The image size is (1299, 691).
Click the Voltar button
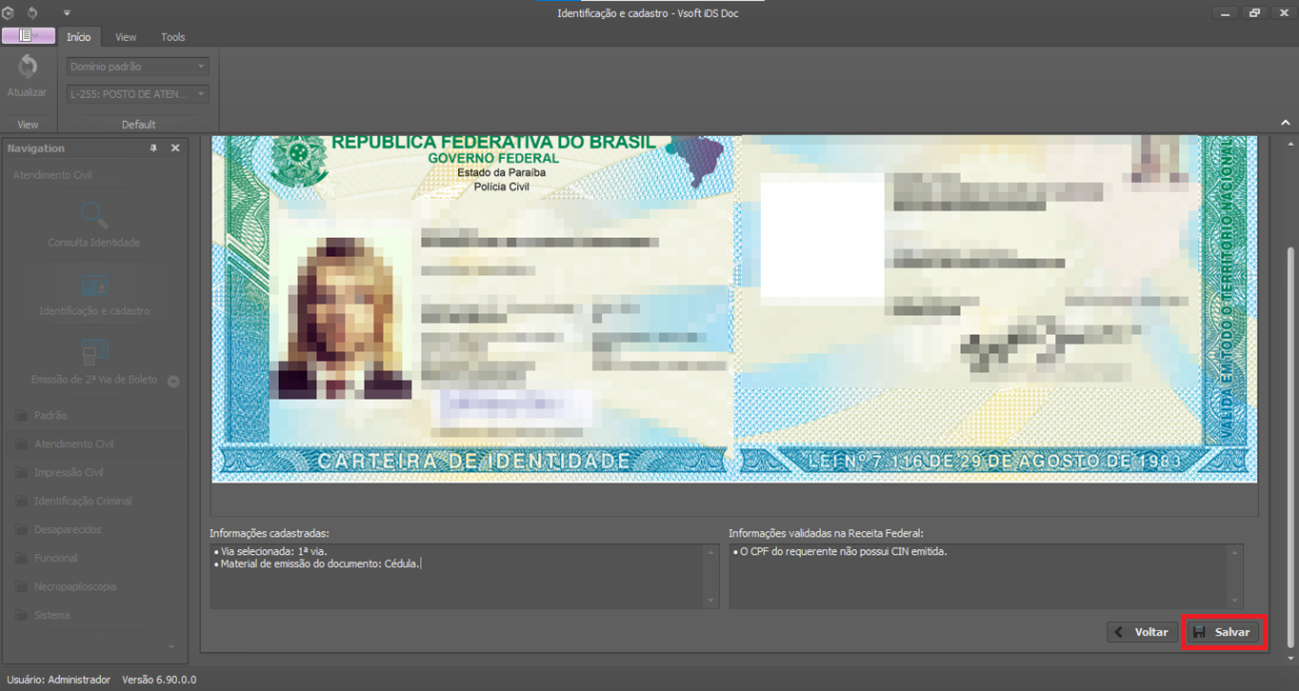[x=1142, y=632]
